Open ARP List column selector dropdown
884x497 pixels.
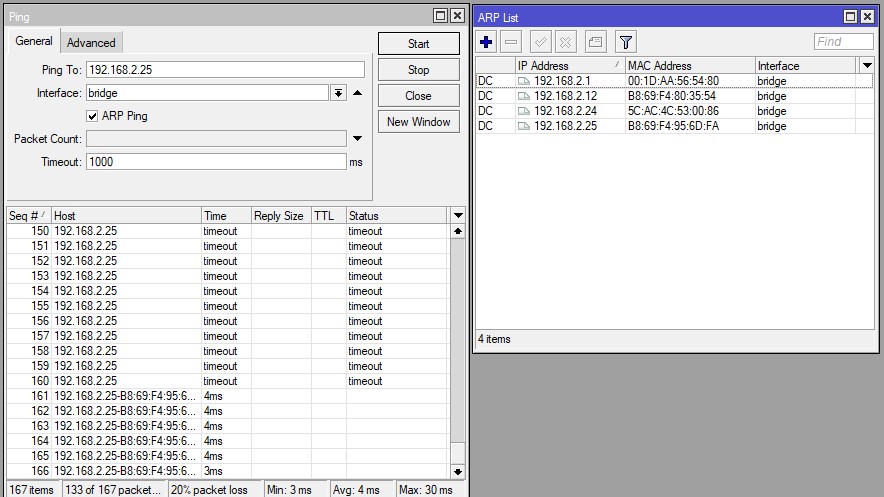(x=867, y=65)
